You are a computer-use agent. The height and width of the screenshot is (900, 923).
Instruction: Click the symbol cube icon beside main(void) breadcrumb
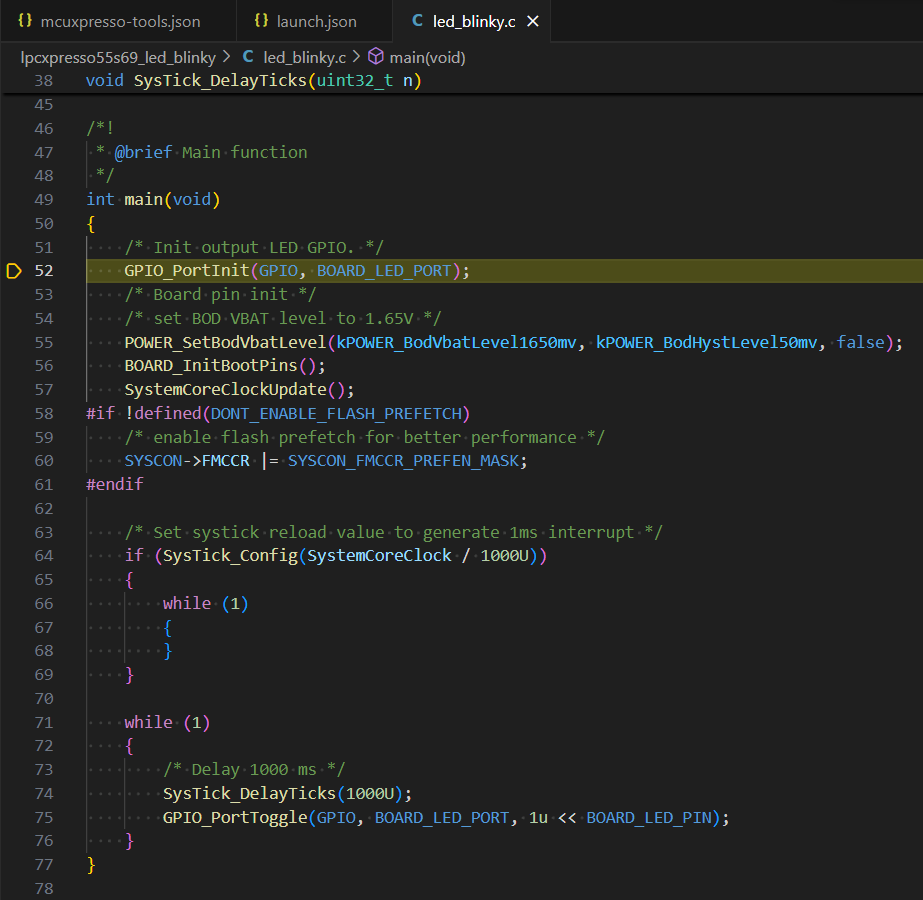coord(374,57)
